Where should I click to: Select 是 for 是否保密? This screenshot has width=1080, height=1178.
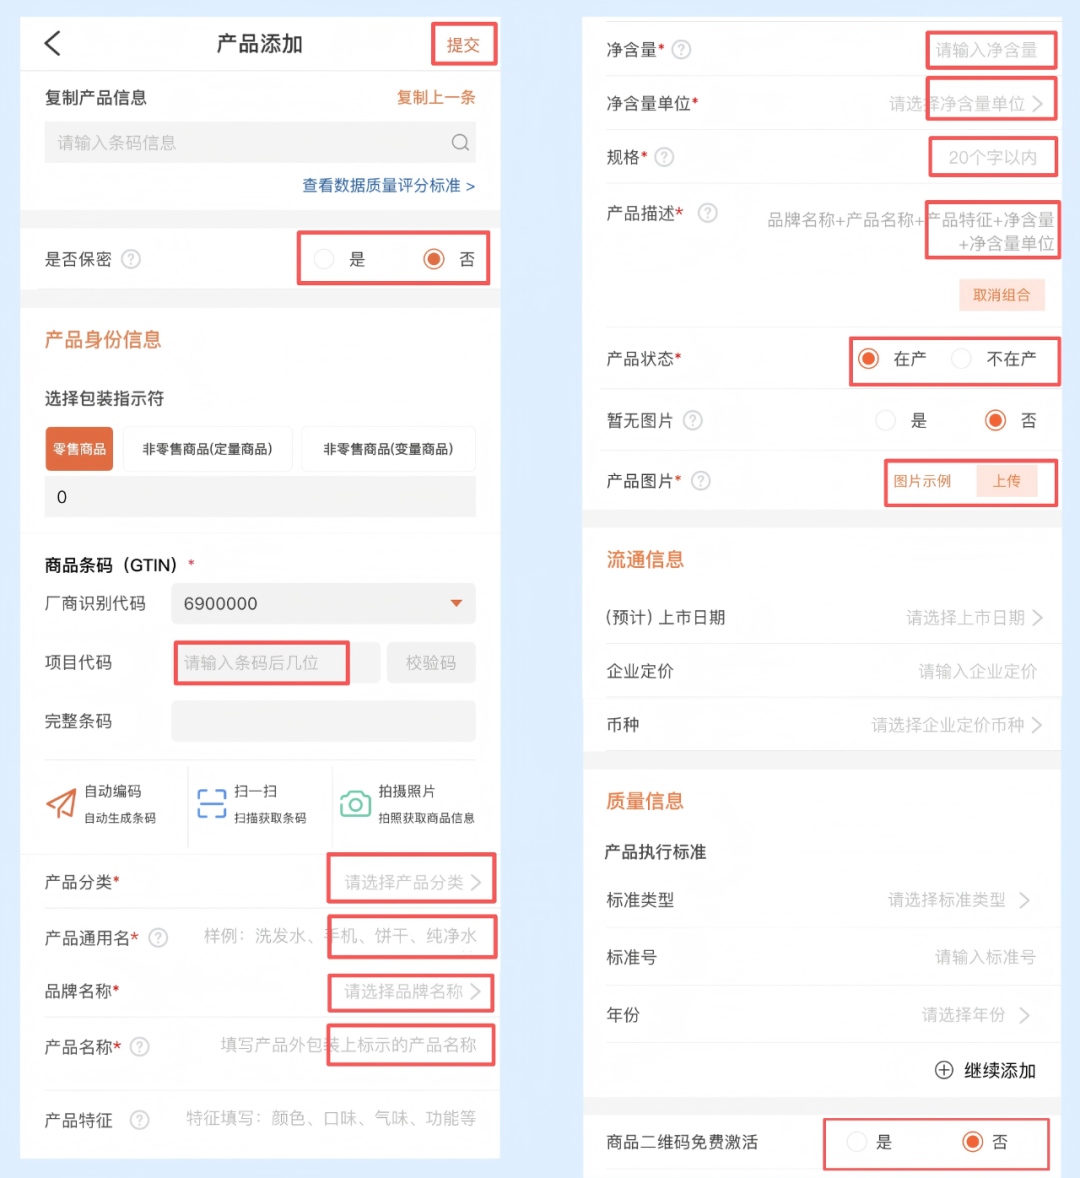point(324,259)
